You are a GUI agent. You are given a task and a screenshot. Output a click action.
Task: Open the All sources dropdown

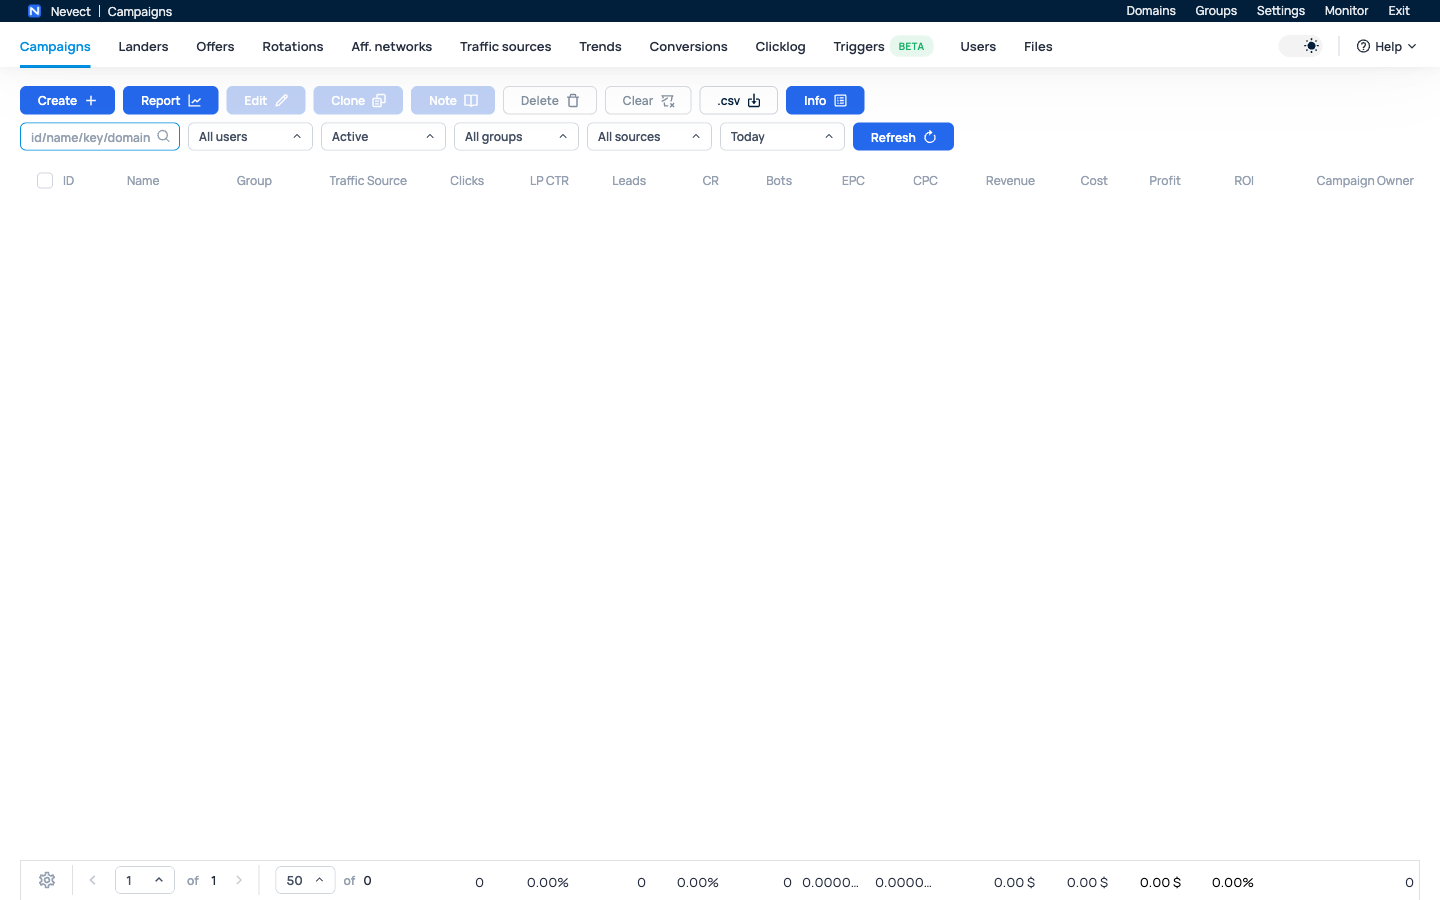click(649, 136)
